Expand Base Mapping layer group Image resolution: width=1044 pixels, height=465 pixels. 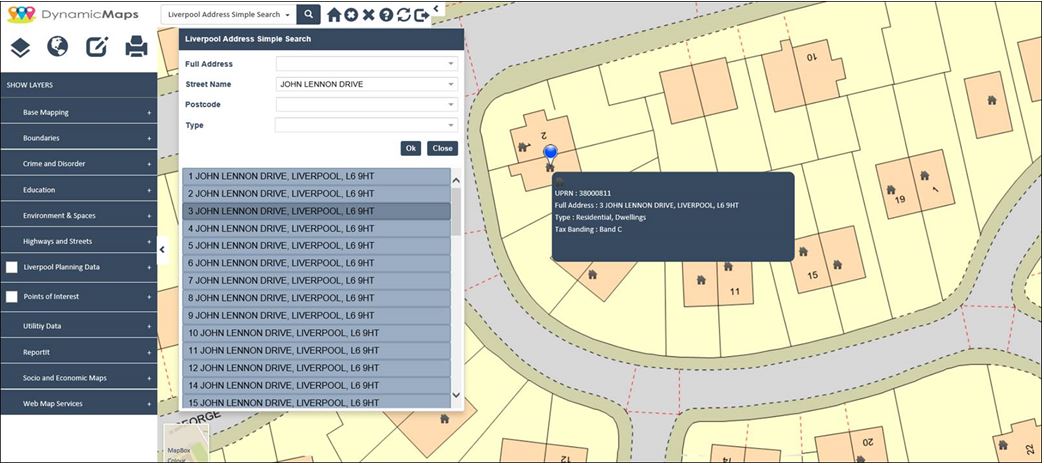tap(79, 113)
